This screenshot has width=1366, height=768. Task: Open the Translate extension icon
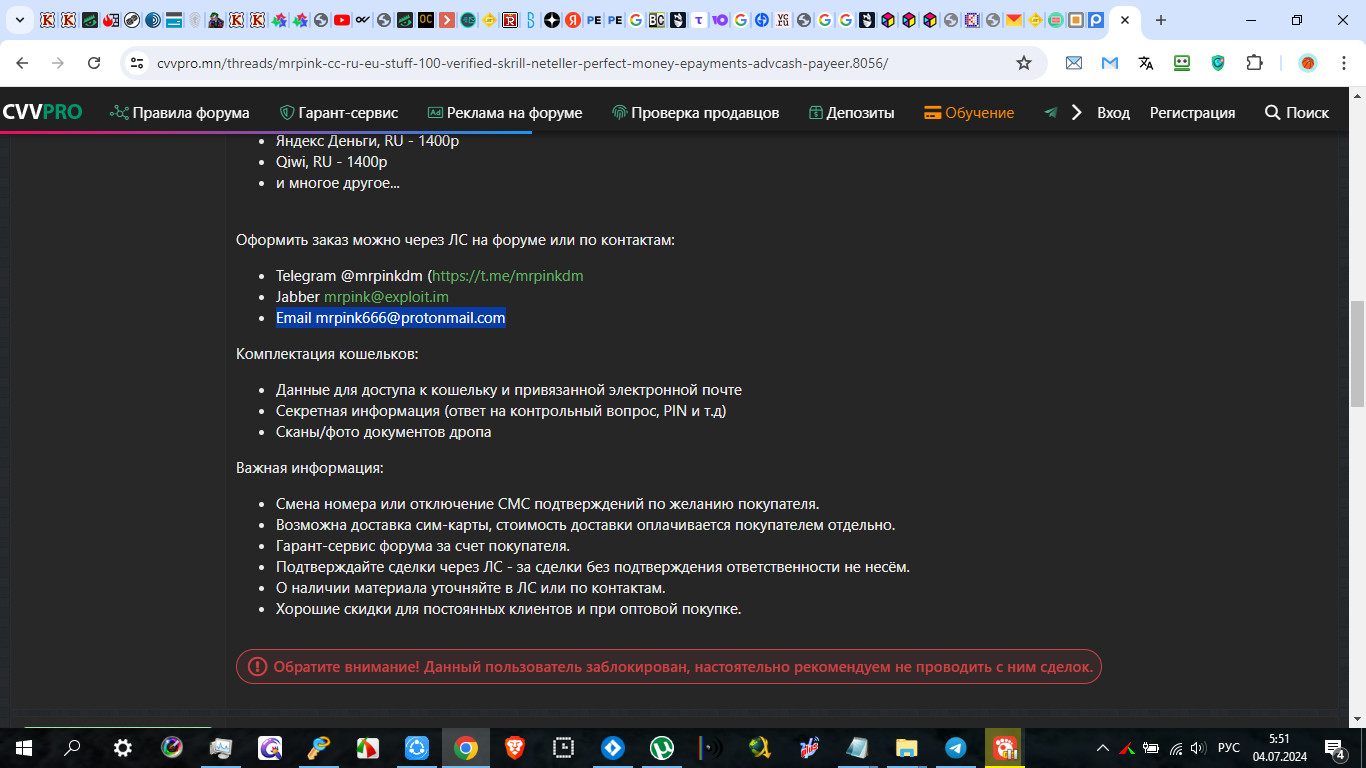[1146, 63]
